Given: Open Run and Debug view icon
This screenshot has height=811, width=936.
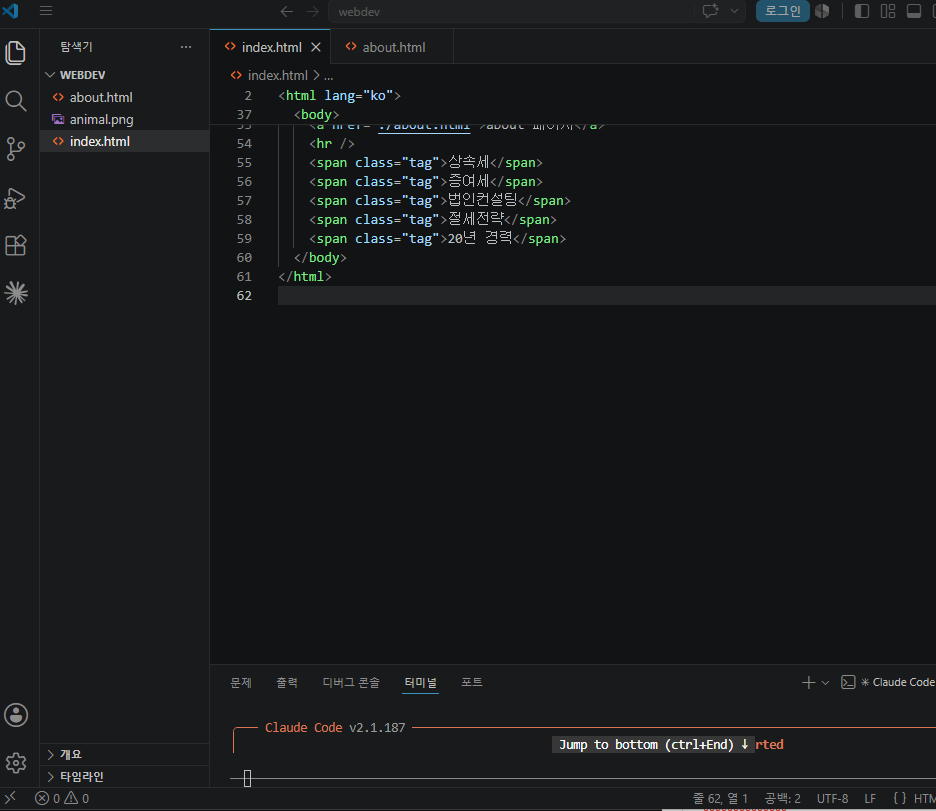Looking at the screenshot, I should pyautogui.click(x=16, y=198).
